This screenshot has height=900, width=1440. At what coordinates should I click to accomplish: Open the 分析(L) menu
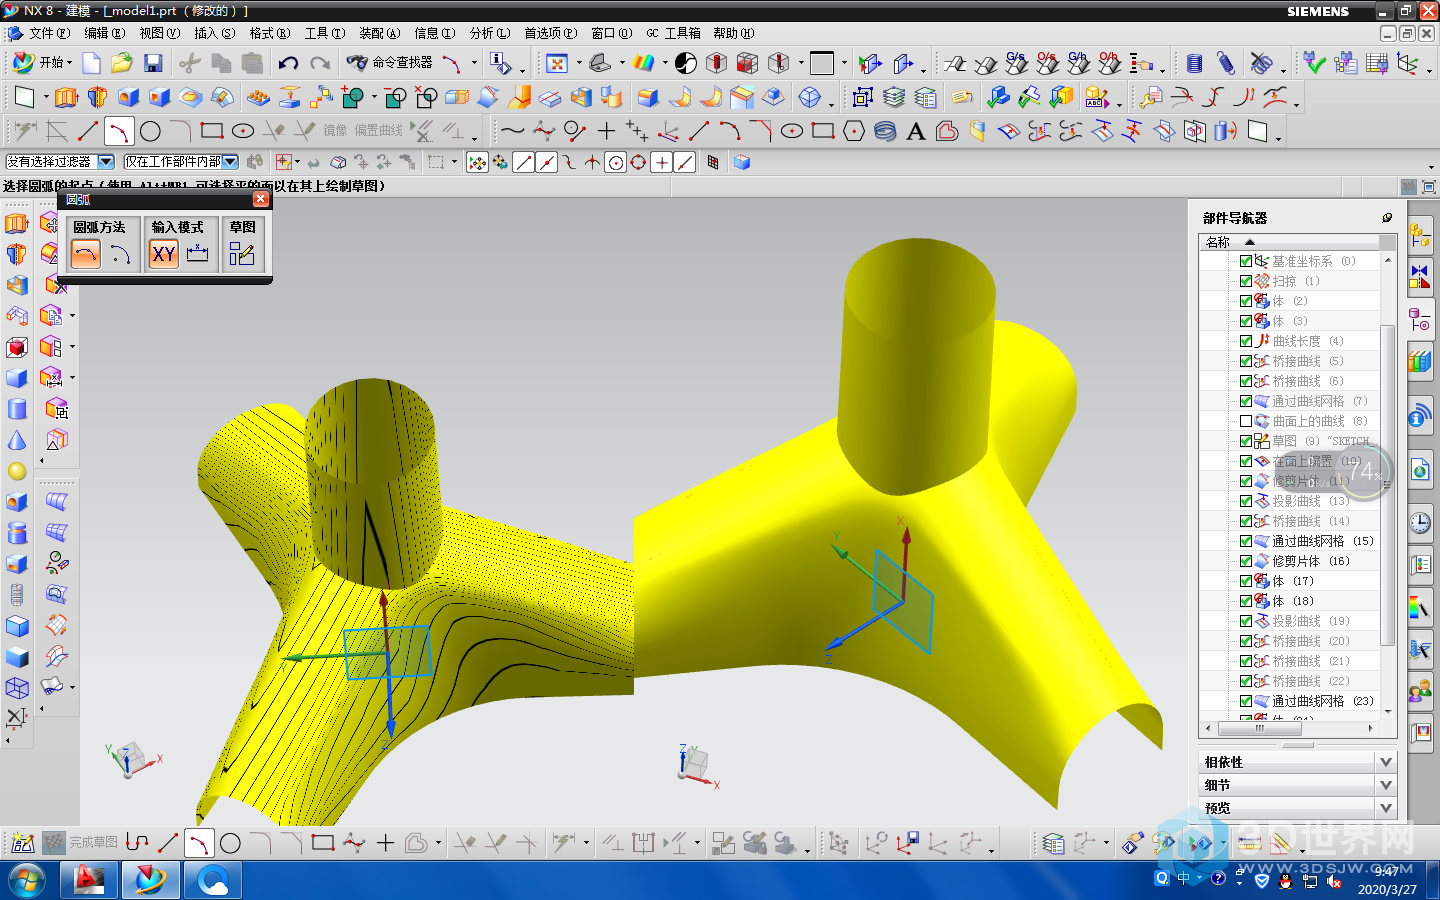[x=489, y=33]
